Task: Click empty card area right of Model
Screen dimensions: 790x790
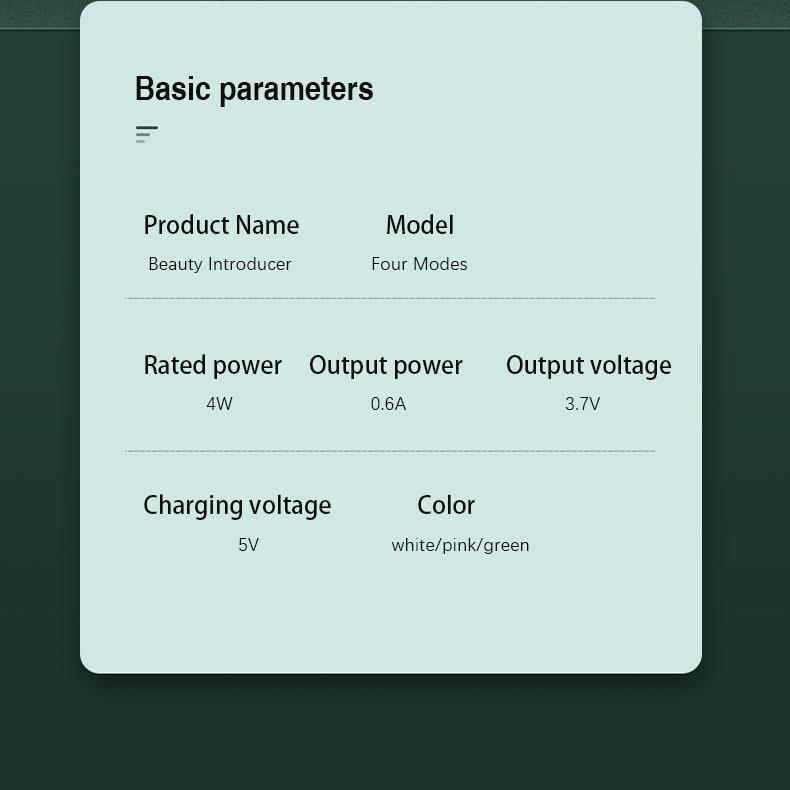Action: tap(580, 240)
